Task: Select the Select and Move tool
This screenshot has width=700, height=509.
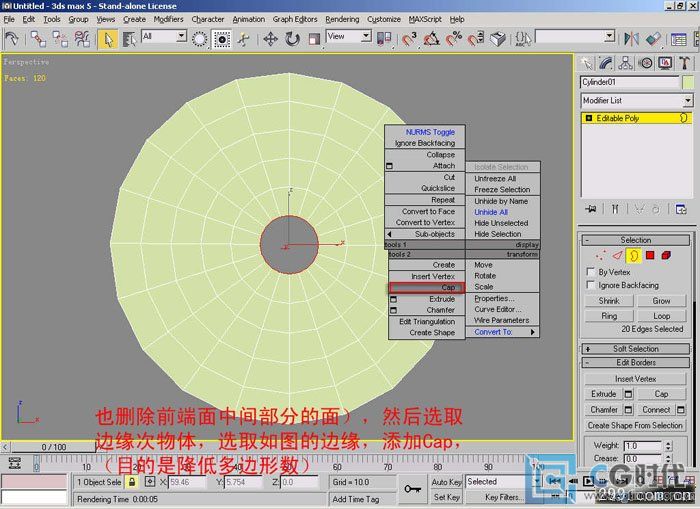Action: point(270,39)
